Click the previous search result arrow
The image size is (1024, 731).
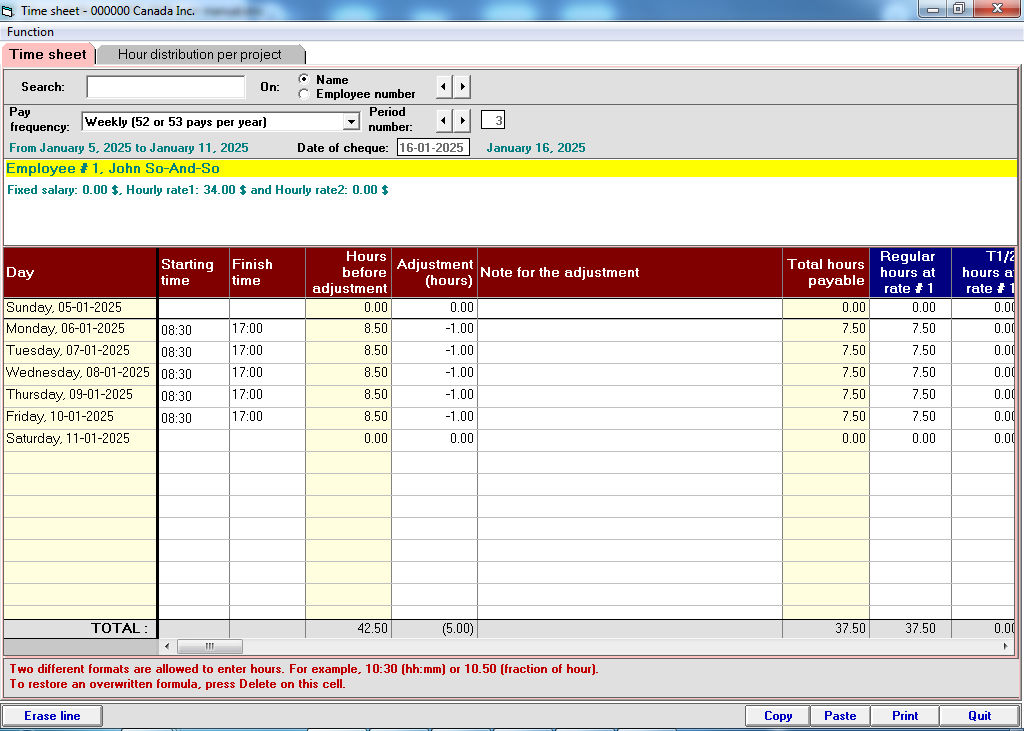click(445, 87)
